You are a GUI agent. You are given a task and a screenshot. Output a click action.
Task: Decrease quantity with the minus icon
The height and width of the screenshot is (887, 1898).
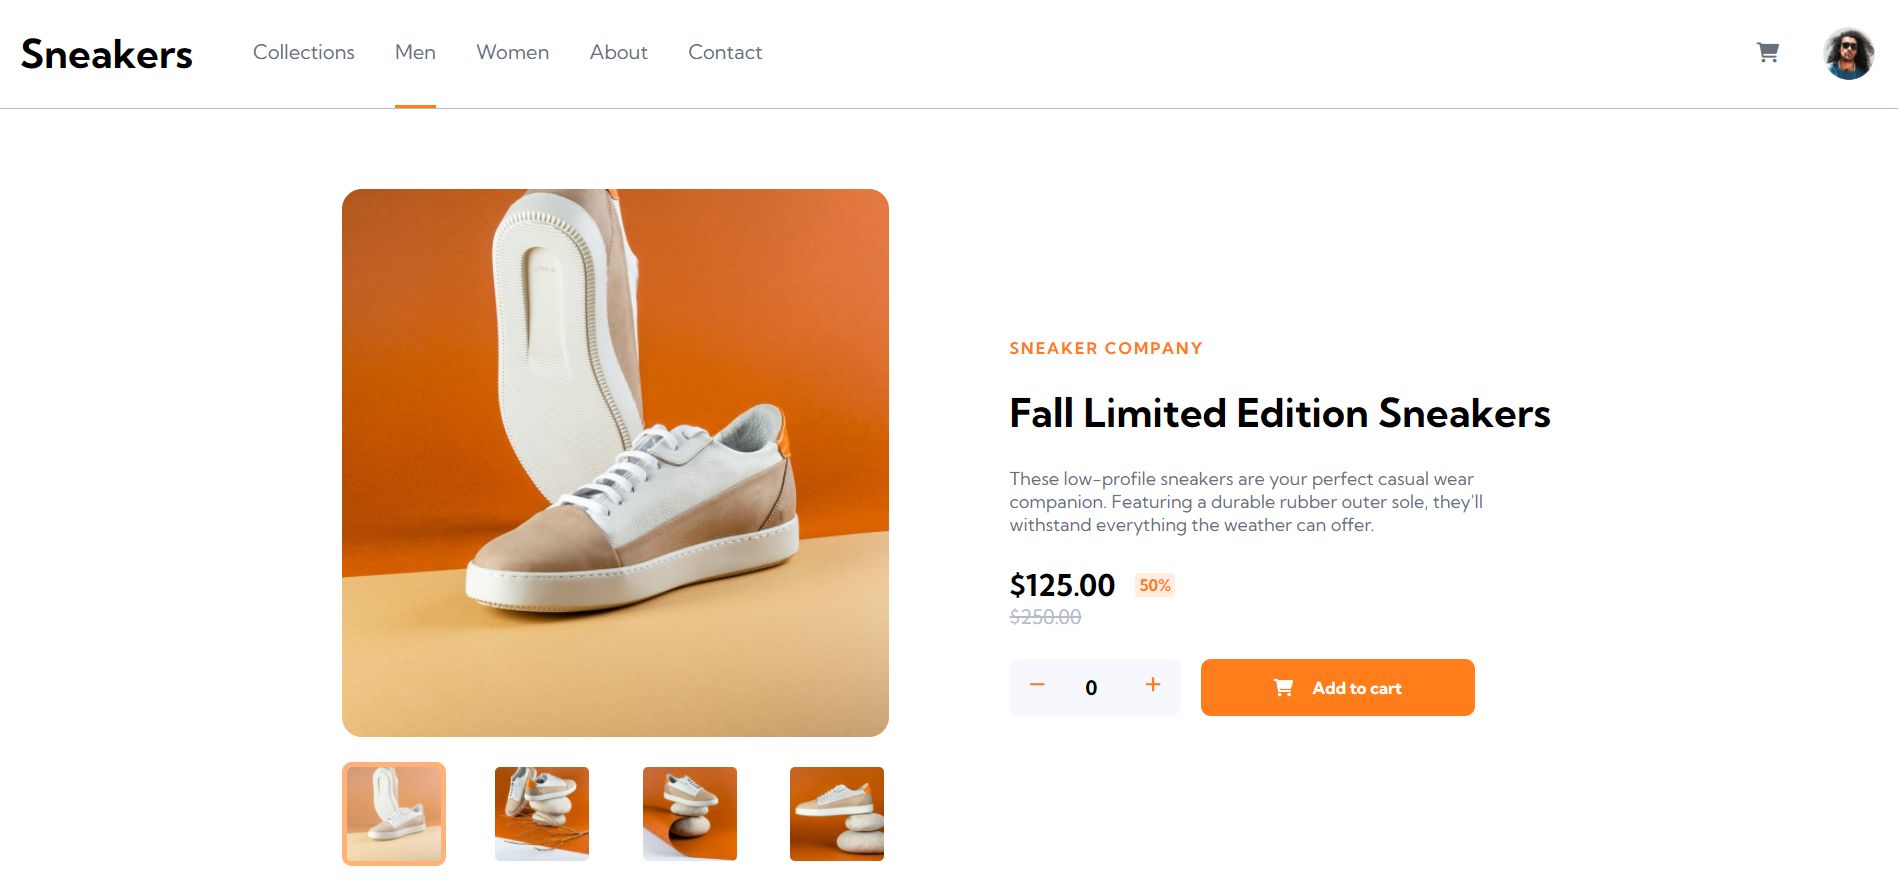tap(1037, 685)
